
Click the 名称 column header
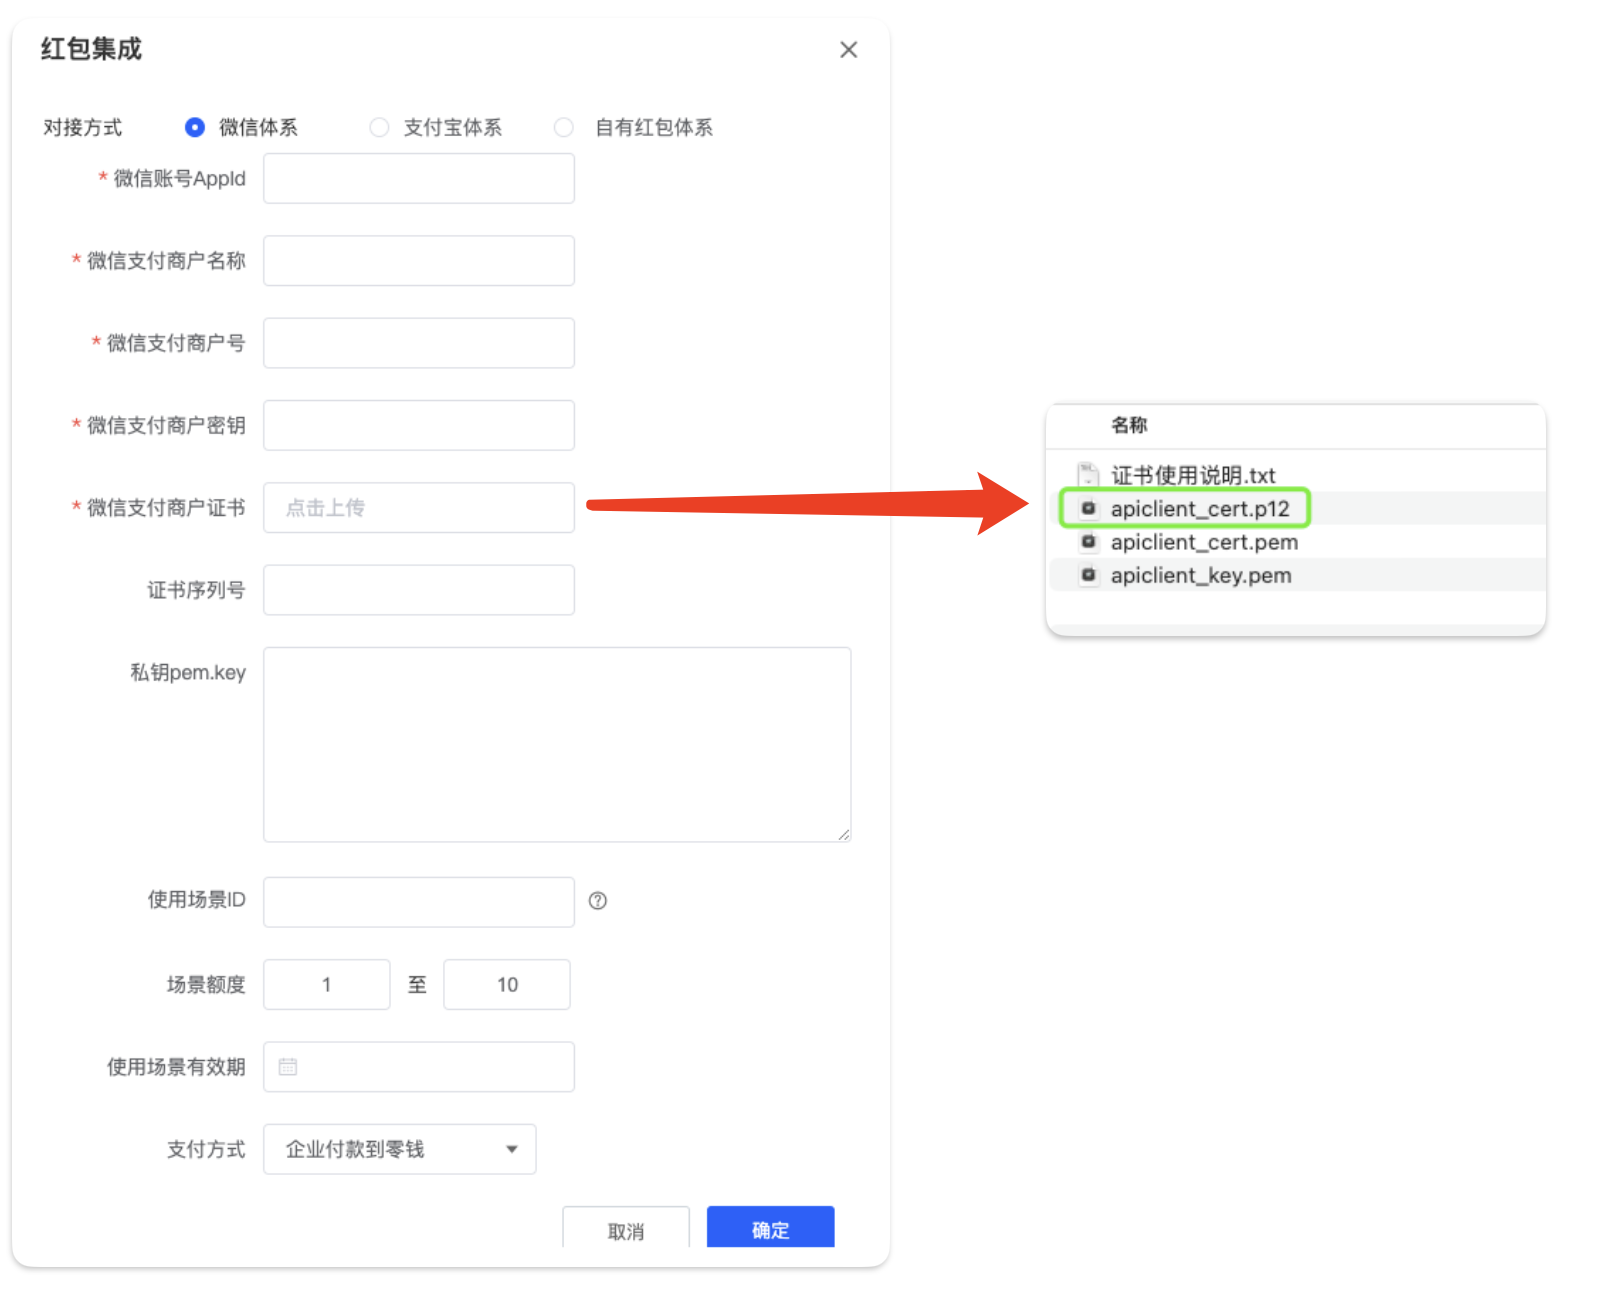coord(1130,425)
